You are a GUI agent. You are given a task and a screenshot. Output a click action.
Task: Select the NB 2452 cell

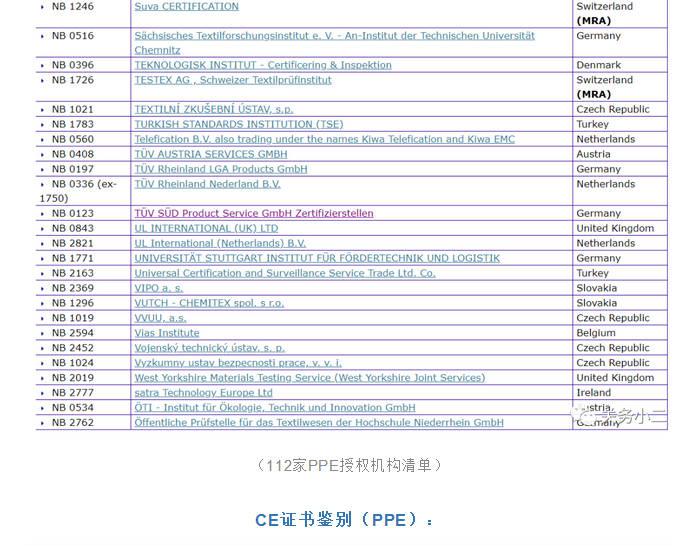[83, 348]
